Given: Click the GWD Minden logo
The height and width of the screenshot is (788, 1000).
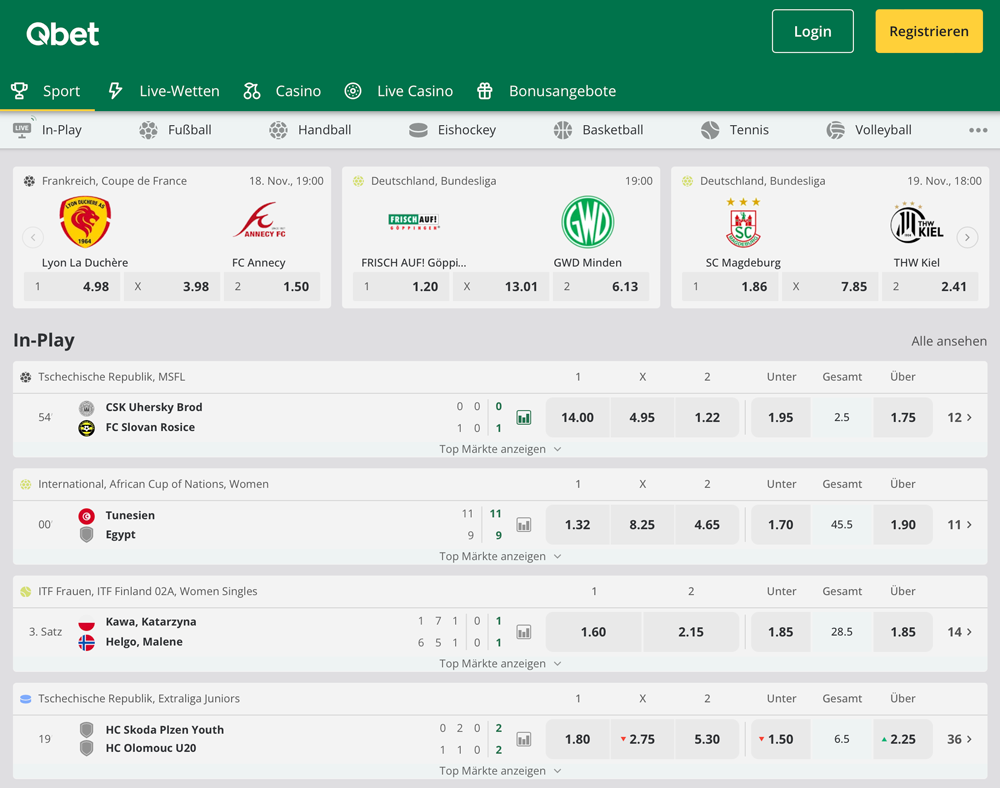Looking at the screenshot, I should (587, 222).
